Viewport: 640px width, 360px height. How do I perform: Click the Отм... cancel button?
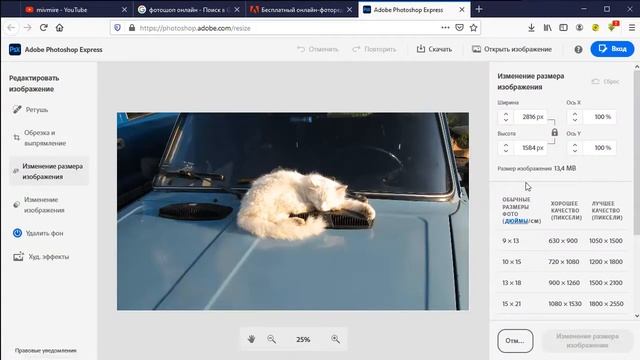515,341
